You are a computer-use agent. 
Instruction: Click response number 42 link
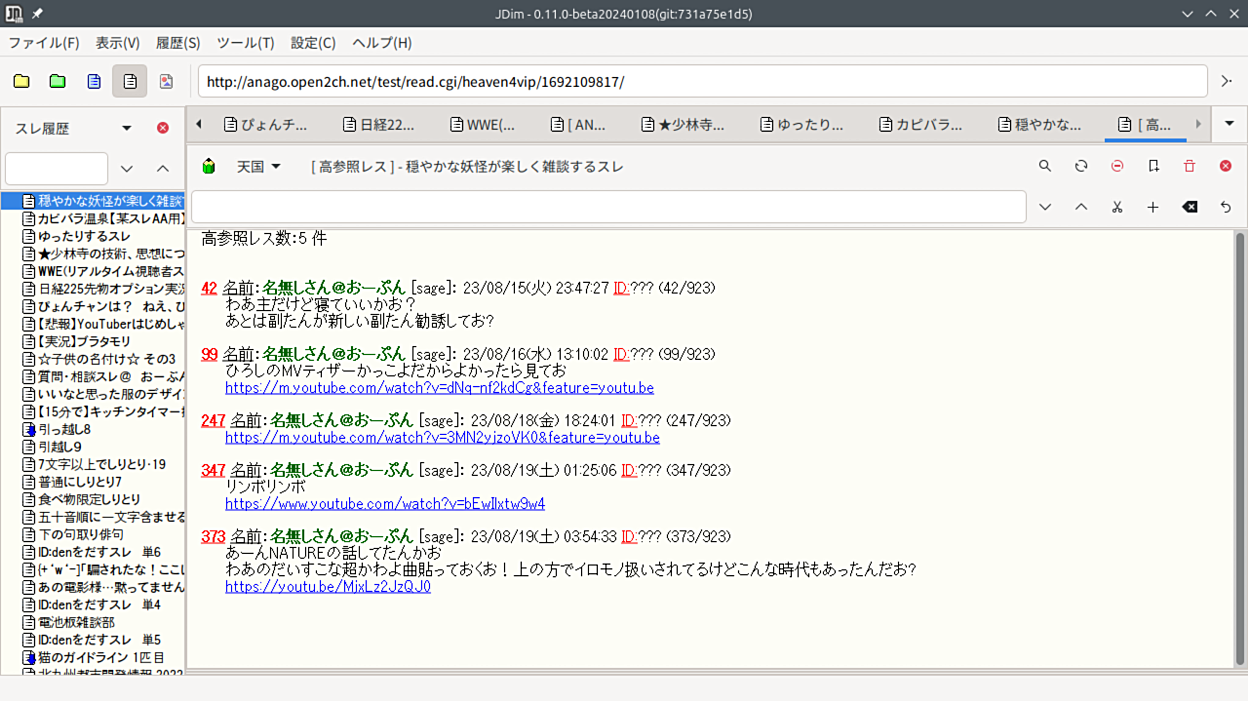pos(209,288)
